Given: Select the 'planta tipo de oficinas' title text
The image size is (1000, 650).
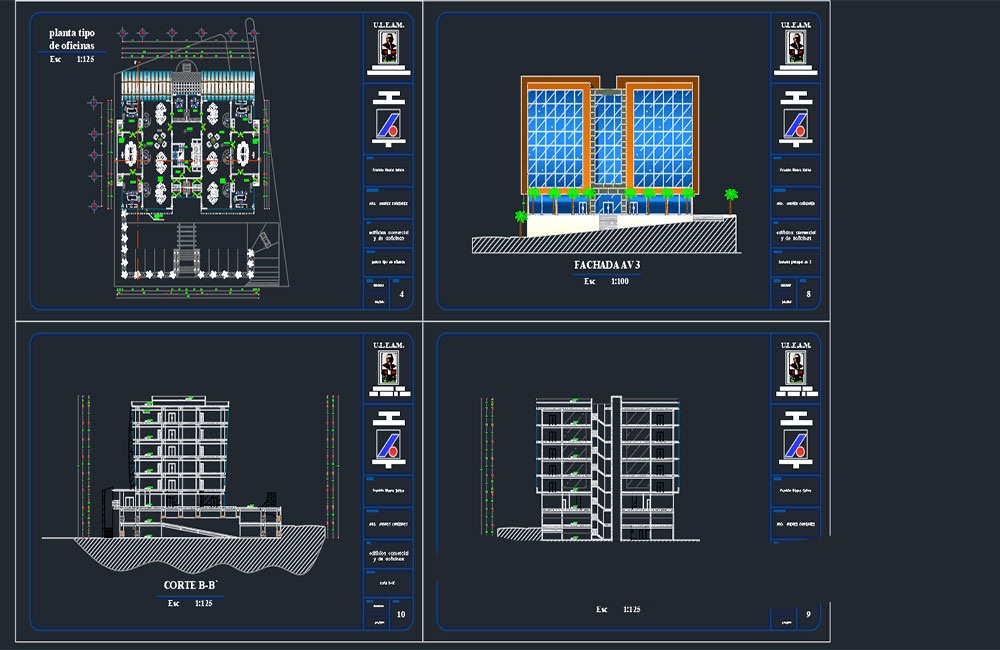Looking at the screenshot, I should pyautogui.click(x=72, y=39).
